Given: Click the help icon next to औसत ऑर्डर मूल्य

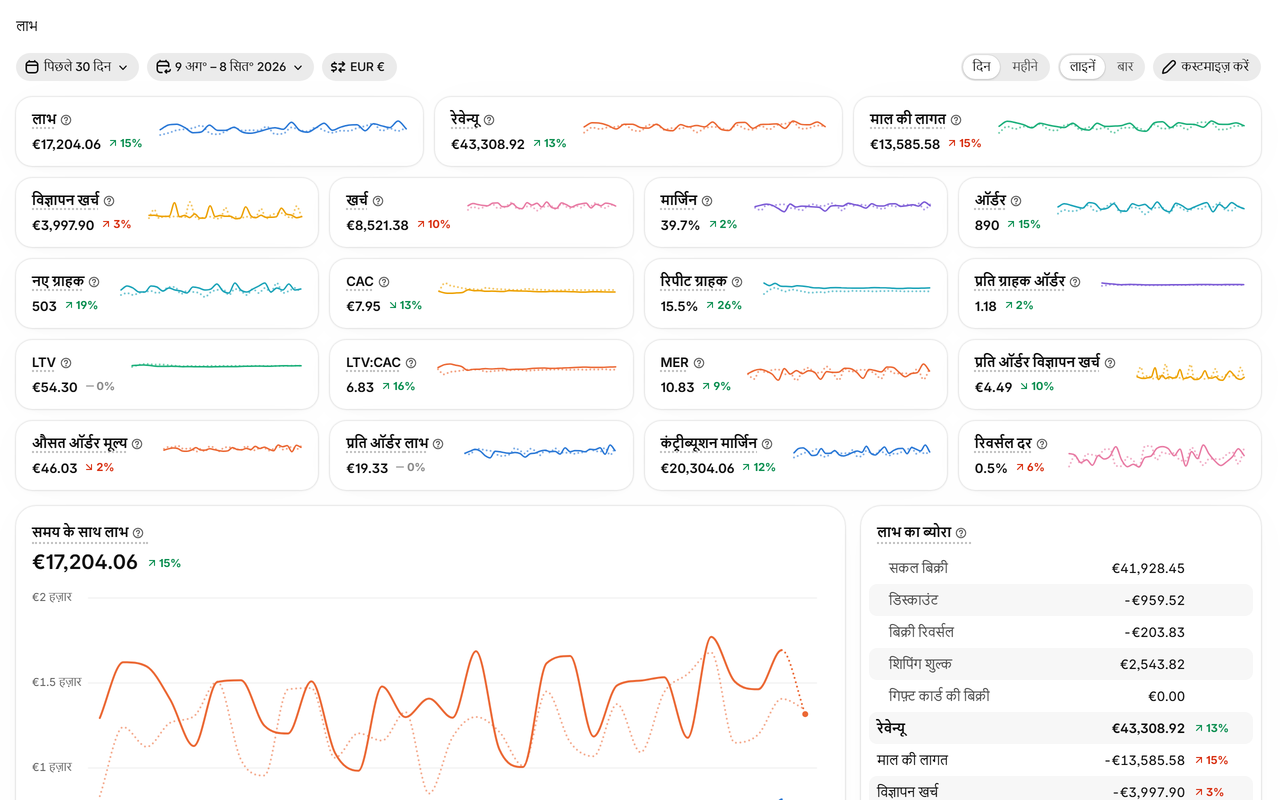Looking at the screenshot, I should click(x=137, y=444).
